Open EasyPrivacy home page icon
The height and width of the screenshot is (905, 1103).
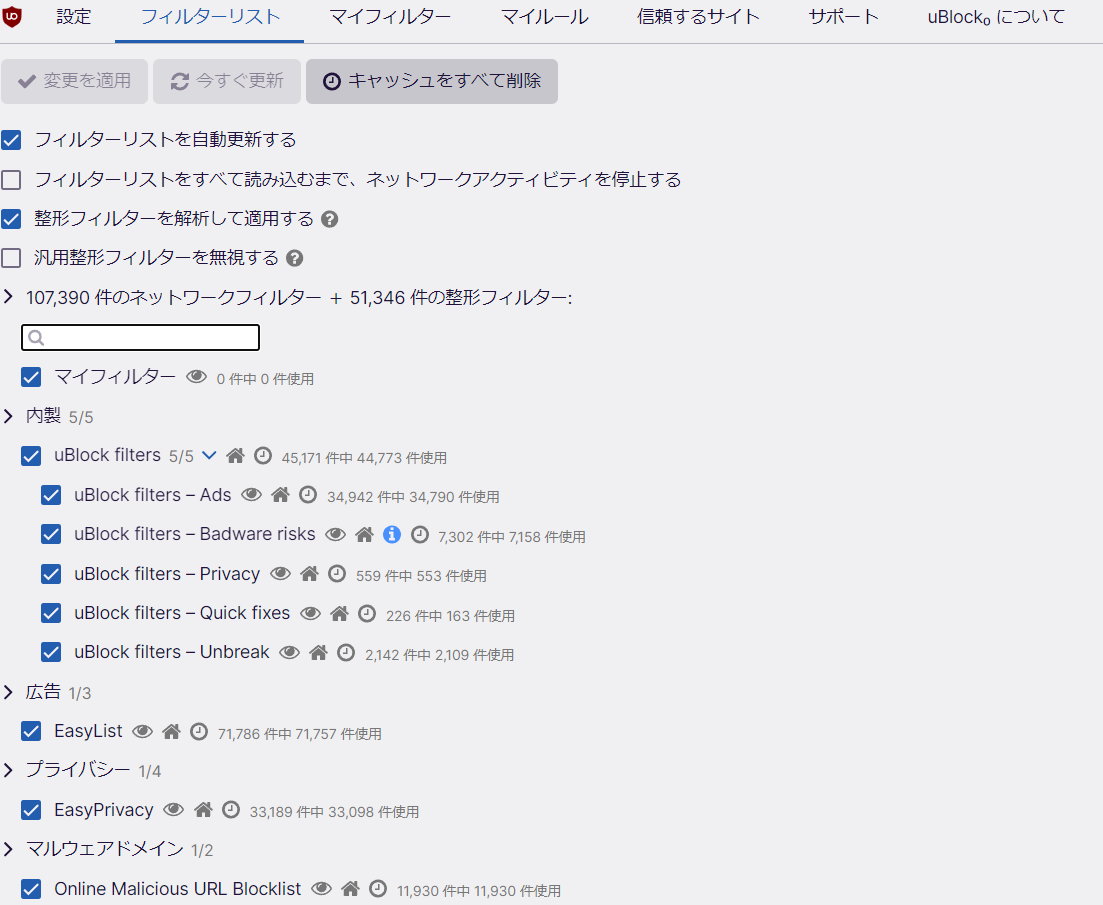coord(204,809)
